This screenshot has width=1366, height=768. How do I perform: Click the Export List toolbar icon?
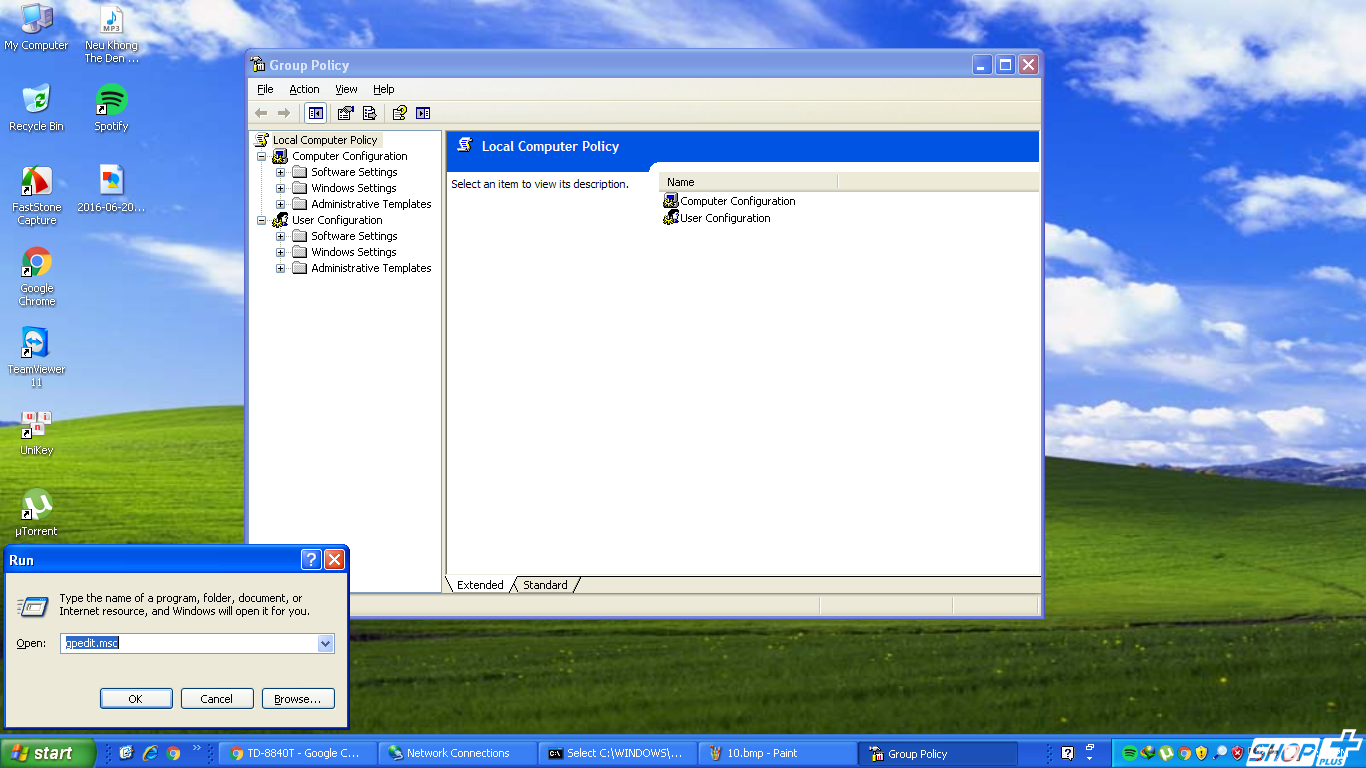coord(370,113)
